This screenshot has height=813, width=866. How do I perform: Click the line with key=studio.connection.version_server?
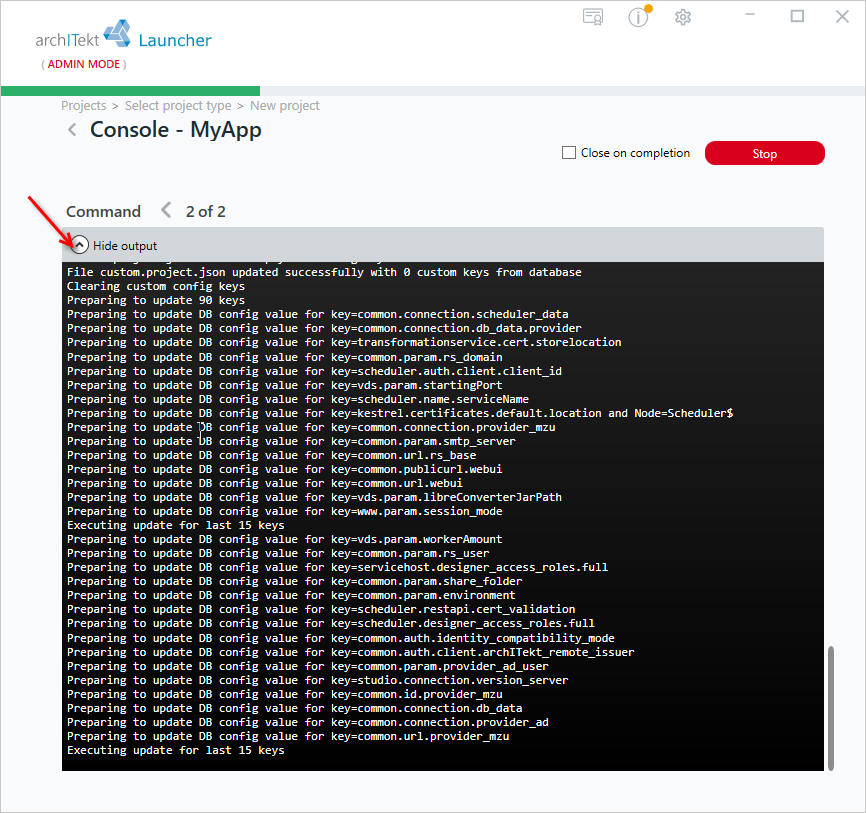[318, 680]
